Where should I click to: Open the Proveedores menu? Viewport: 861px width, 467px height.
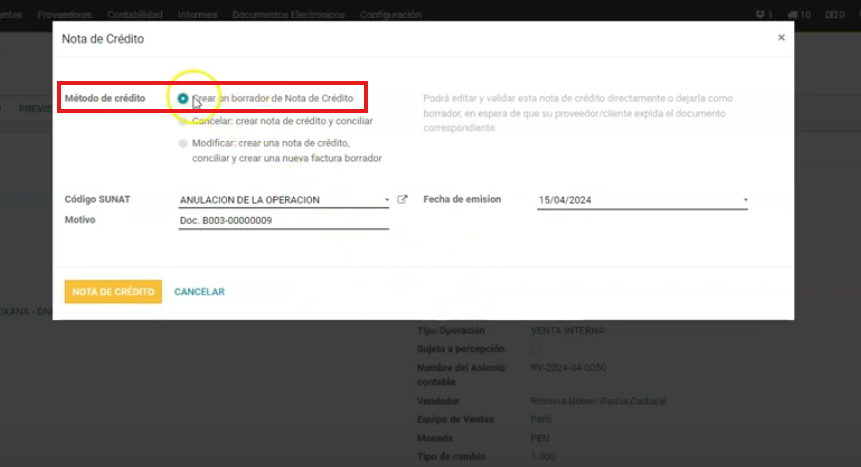point(65,15)
